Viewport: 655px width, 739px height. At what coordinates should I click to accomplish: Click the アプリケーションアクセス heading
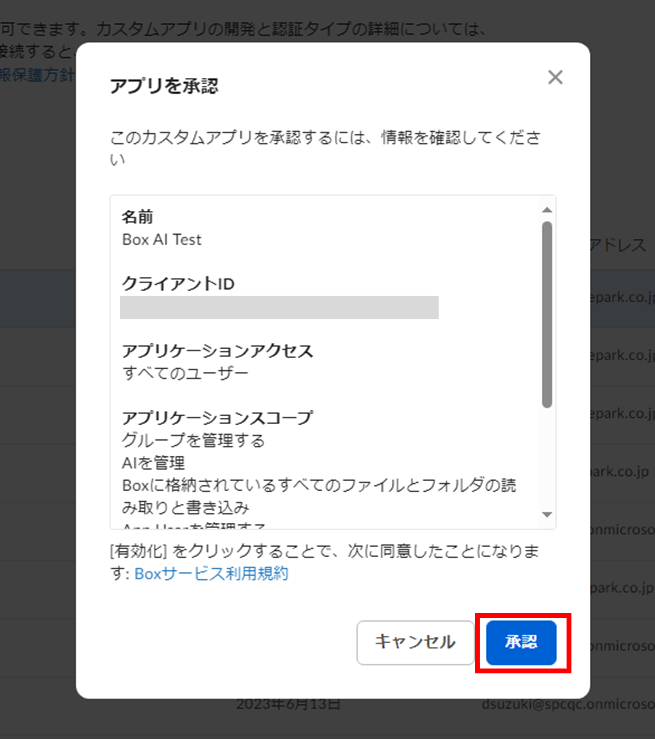[x=217, y=351]
